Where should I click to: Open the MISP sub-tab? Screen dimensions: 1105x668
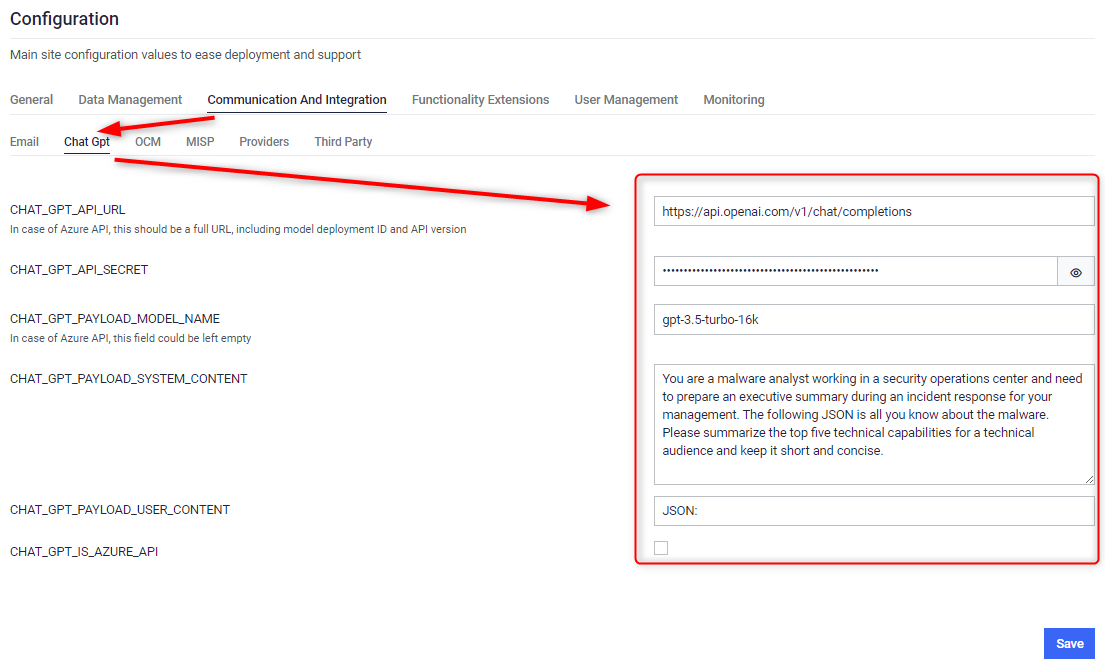200,142
